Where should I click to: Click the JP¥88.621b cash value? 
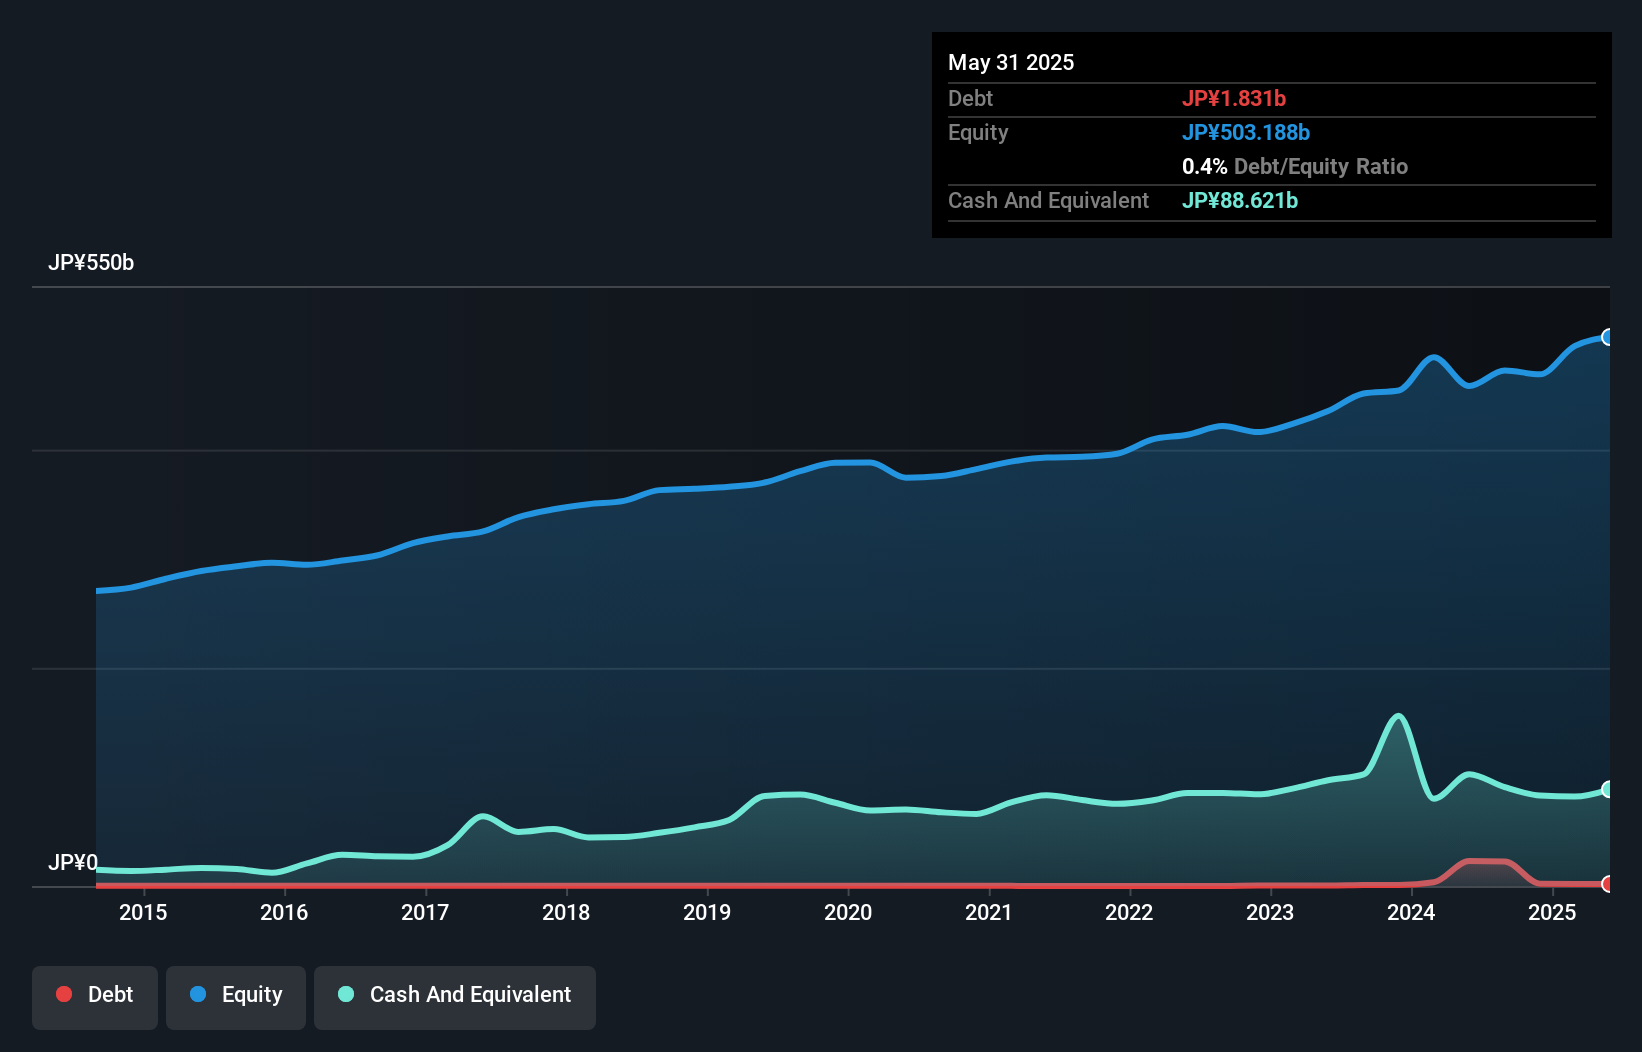click(x=1239, y=200)
